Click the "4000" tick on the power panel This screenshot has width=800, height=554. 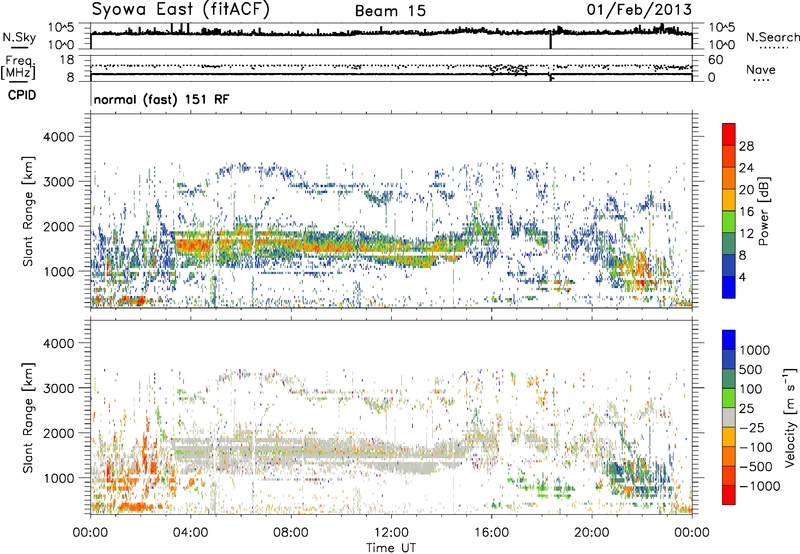point(58,137)
